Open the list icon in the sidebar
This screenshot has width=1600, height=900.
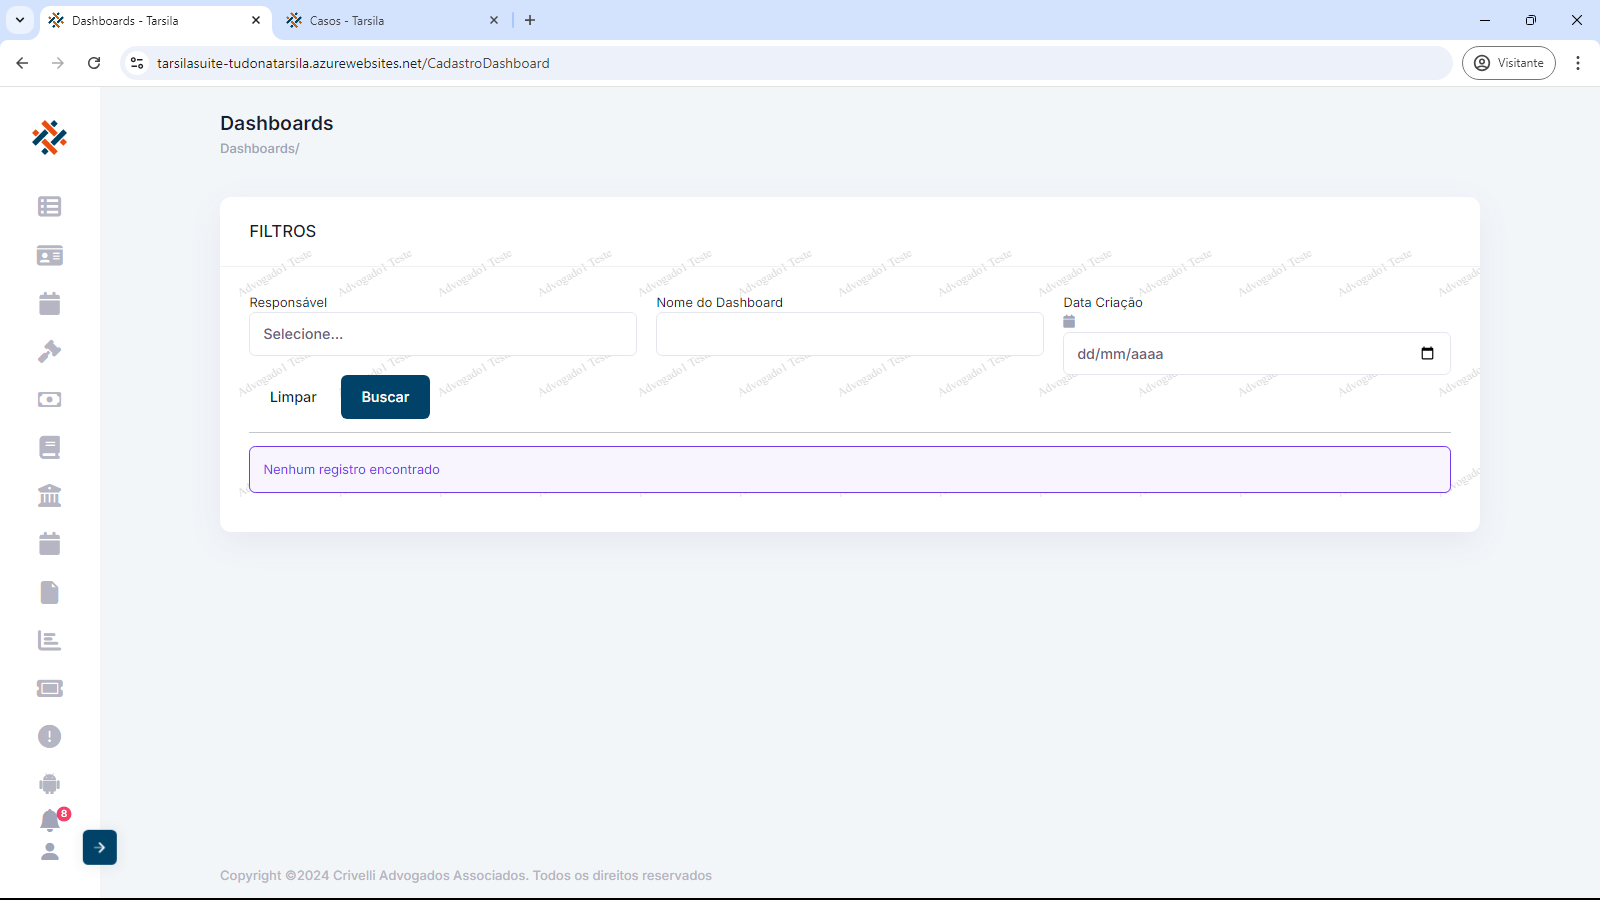pyautogui.click(x=49, y=206)
